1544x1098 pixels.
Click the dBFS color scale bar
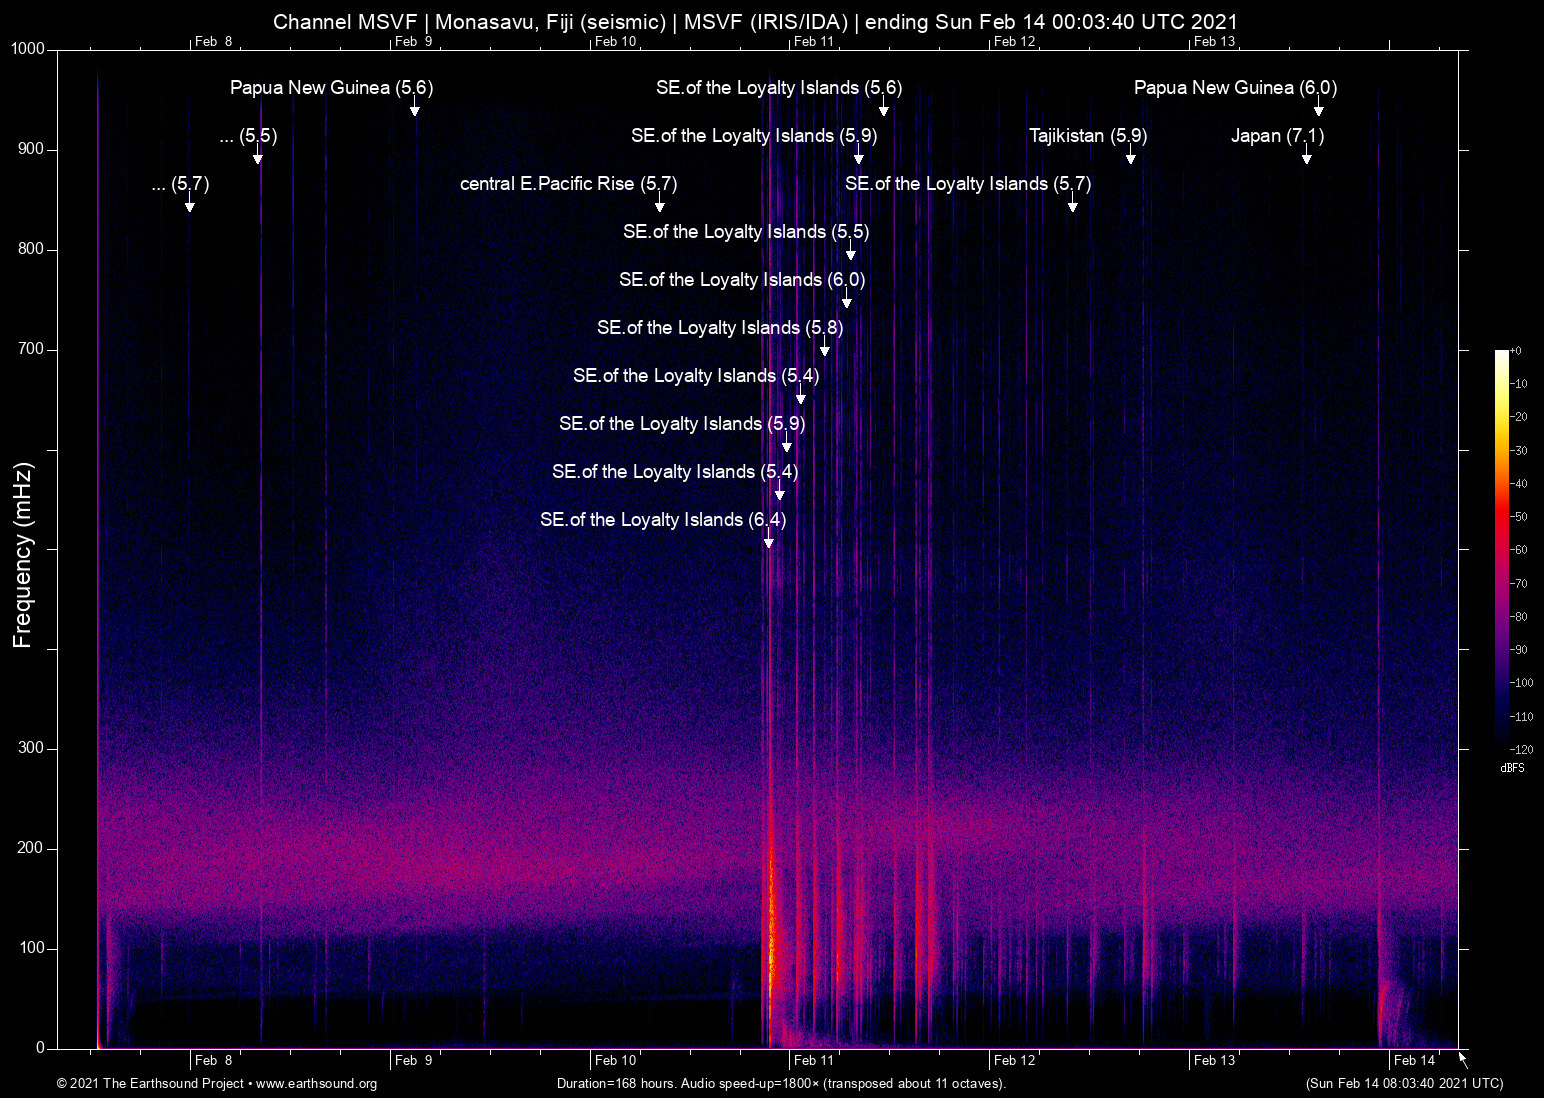pos(1501,549)
